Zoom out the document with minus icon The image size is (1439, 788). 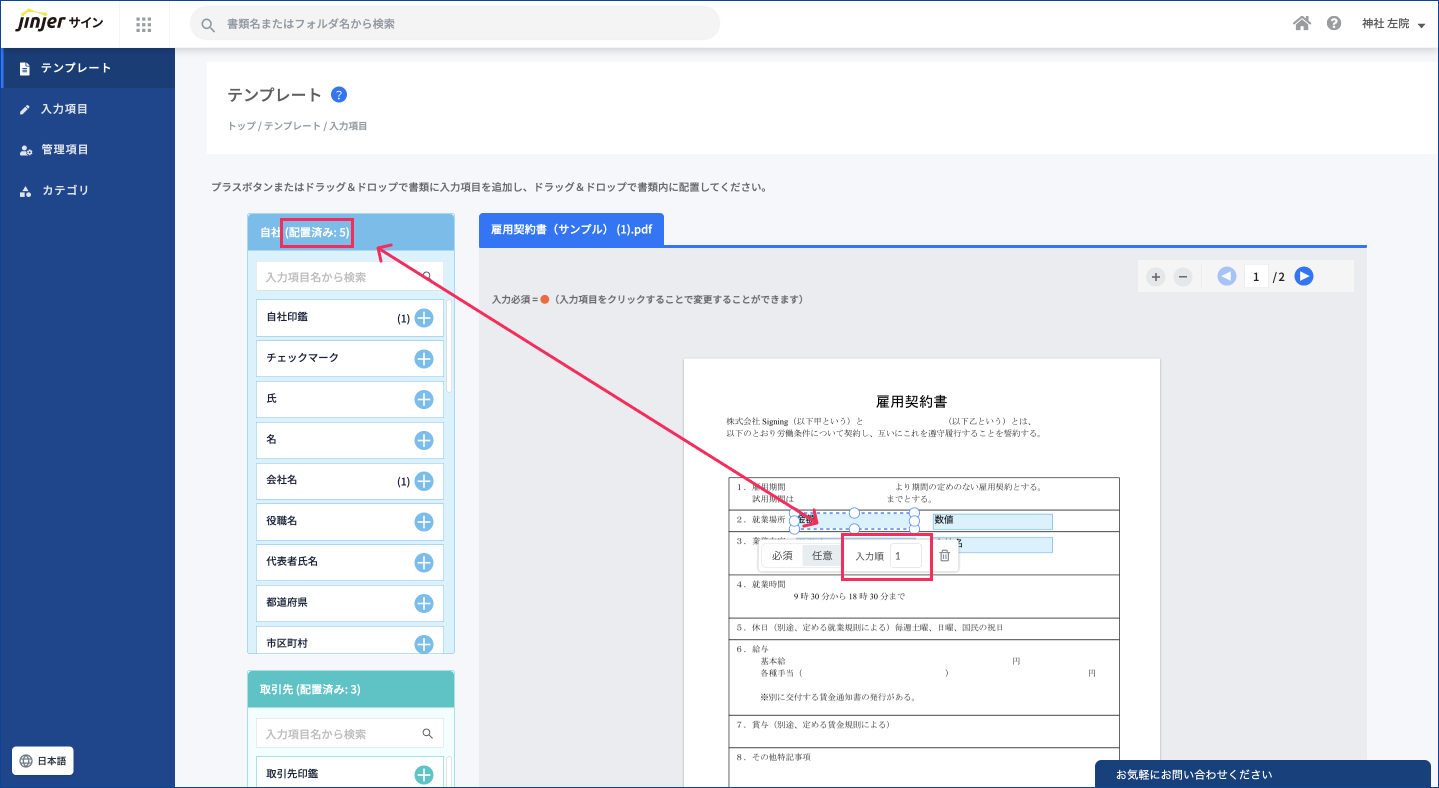coord(1183,277)
